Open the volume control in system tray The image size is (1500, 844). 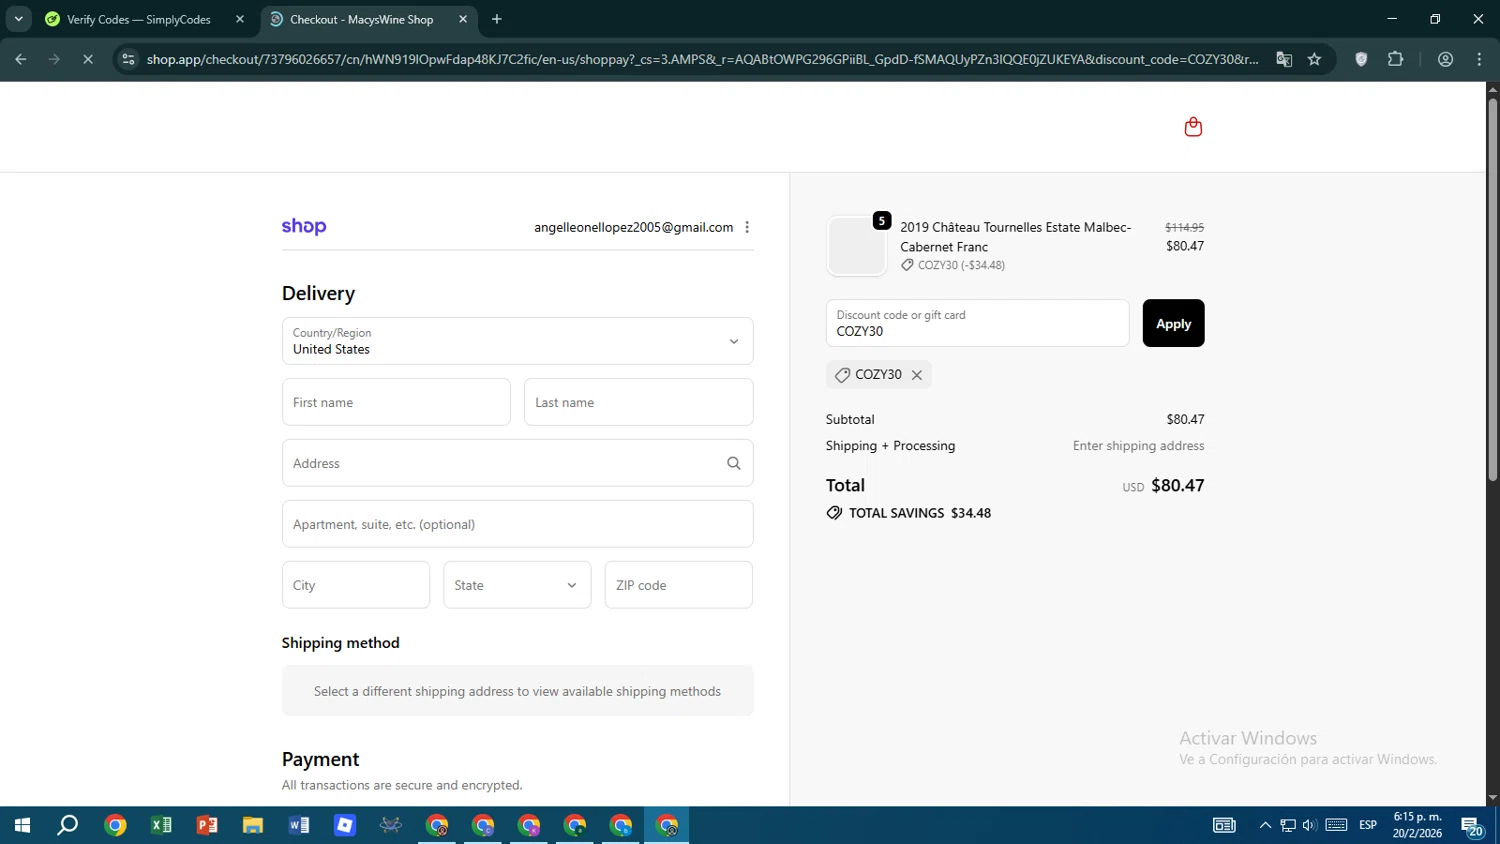[1309, 825]
